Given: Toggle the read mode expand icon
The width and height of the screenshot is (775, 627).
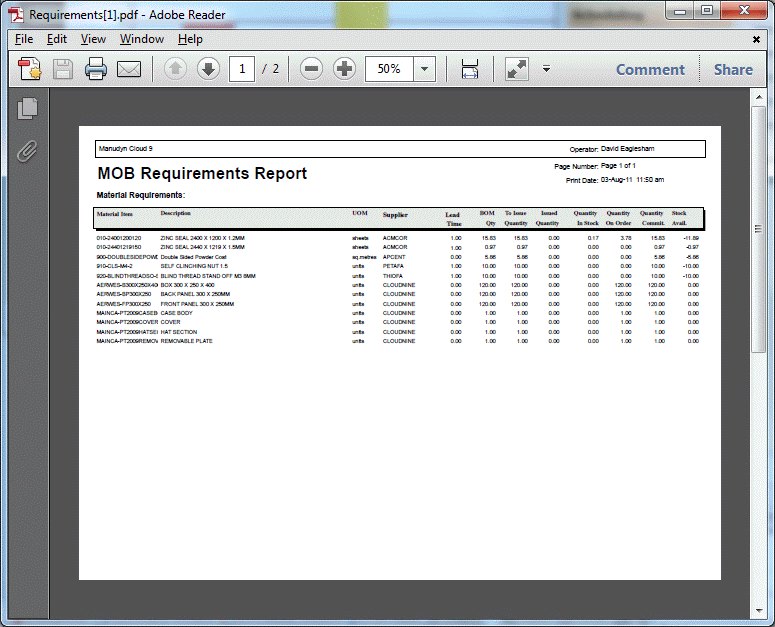Looking at the screenshot, I should pyautogui.click(x=516, y=69).
